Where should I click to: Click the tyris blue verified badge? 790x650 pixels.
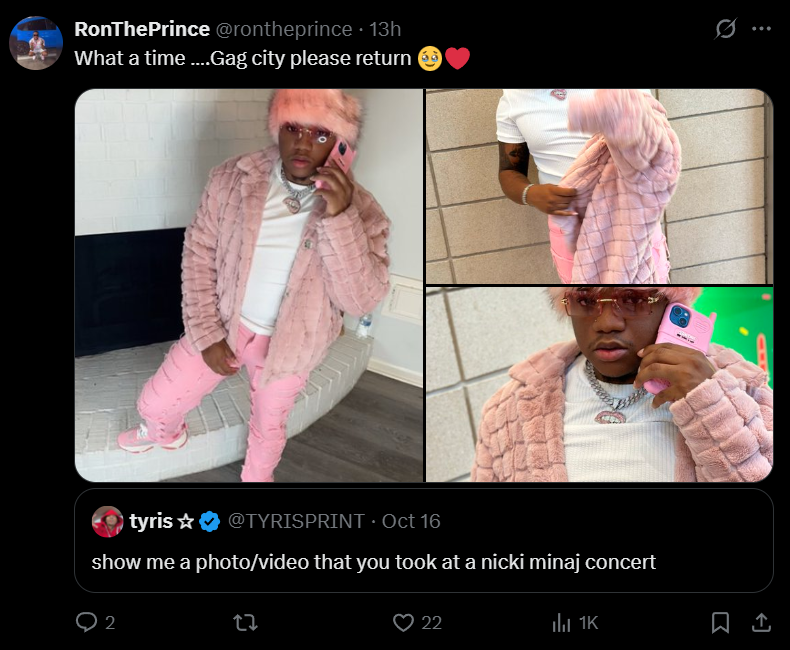click(210, 522)
